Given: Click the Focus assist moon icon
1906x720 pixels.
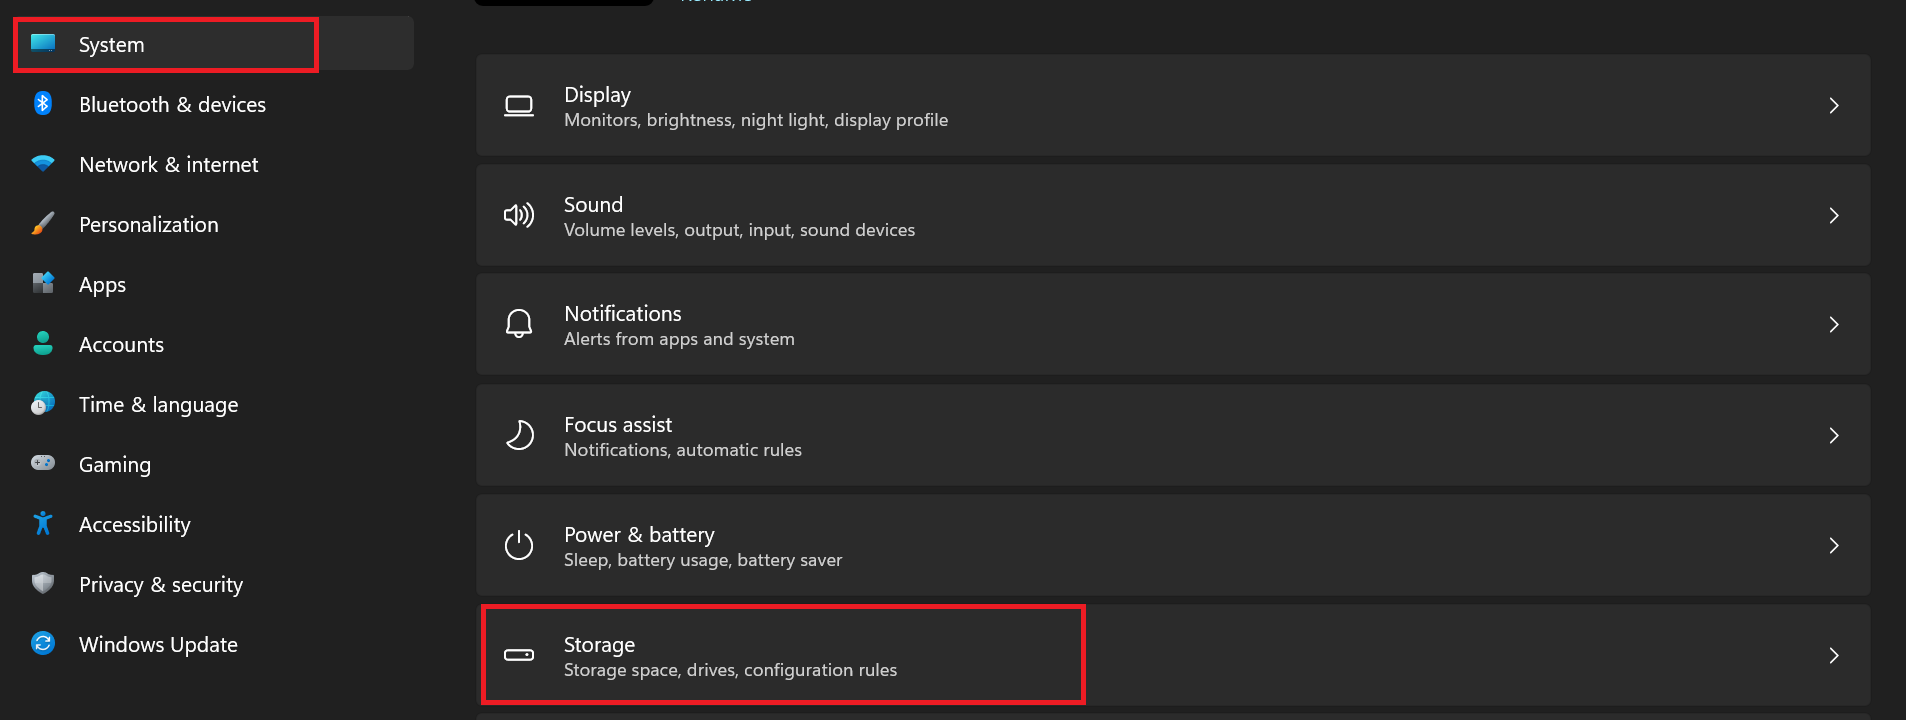Looking at the screenshot, I should tap(519, 435).
